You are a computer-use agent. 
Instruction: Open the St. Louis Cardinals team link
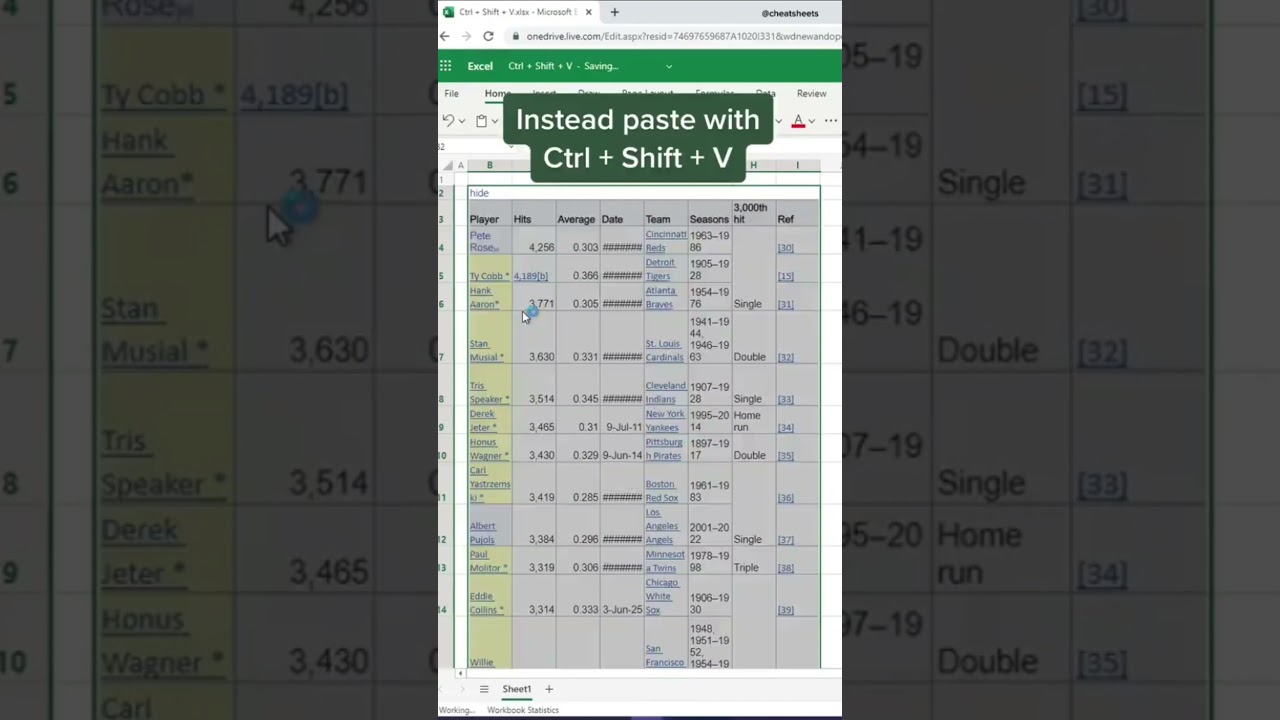click(665, 350)
